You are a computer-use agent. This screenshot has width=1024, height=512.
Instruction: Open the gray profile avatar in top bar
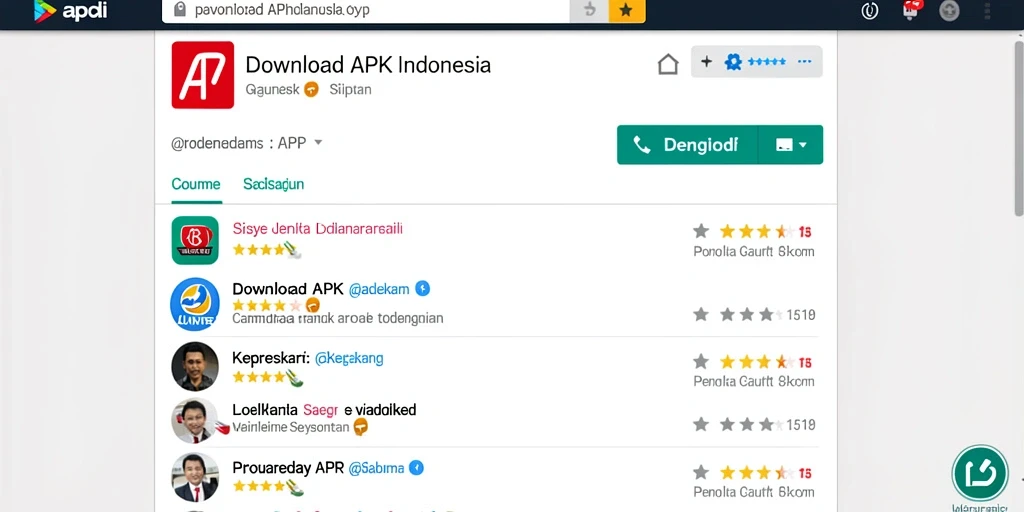[950, 11]
